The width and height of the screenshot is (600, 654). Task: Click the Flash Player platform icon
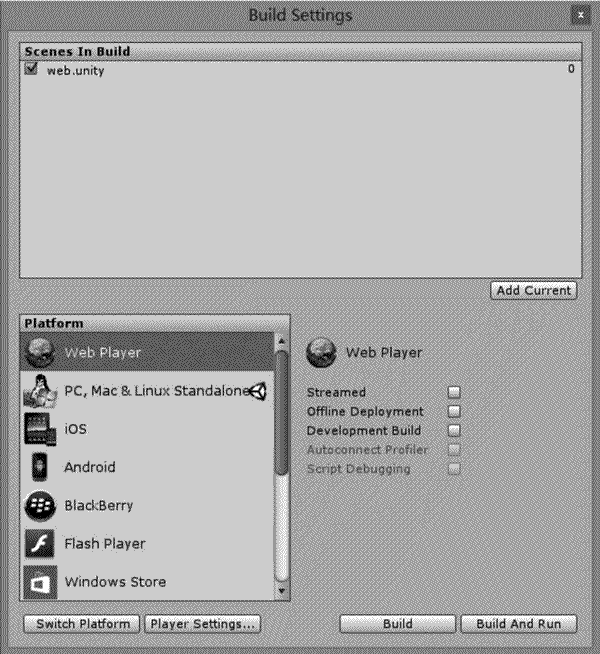(39, 543)
